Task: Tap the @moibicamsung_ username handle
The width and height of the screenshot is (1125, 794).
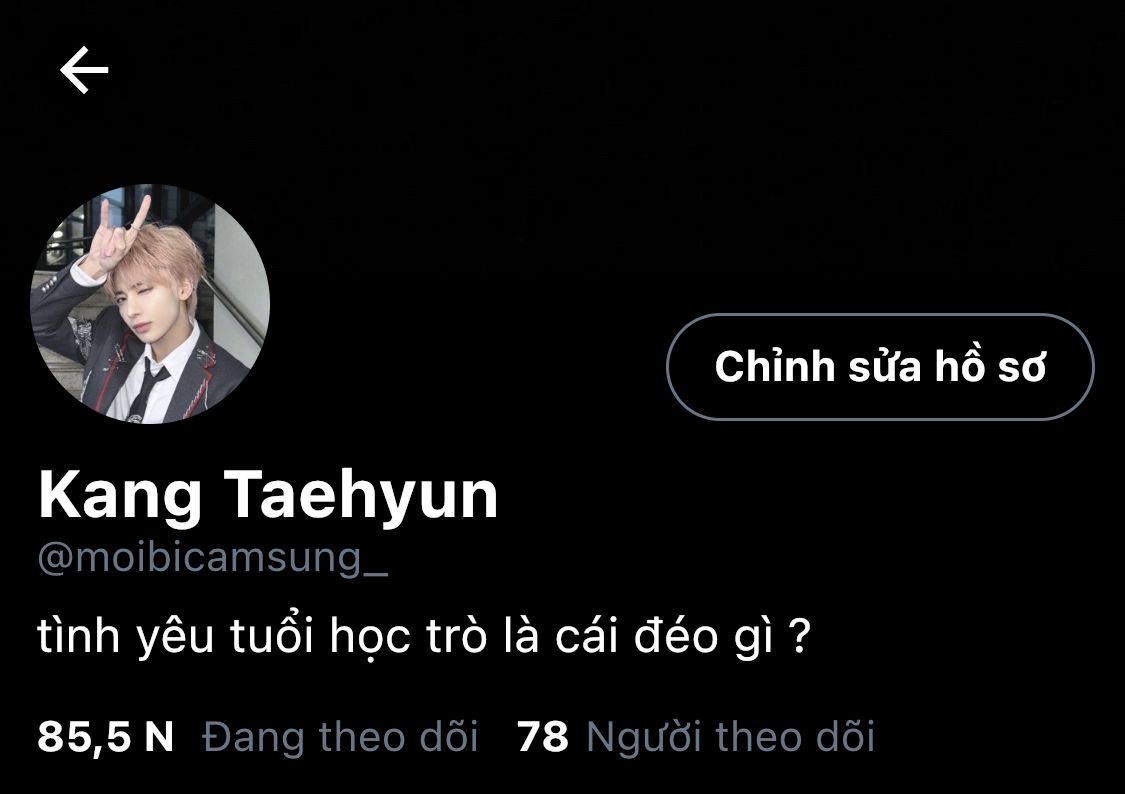Action: [x=213, y=557]
